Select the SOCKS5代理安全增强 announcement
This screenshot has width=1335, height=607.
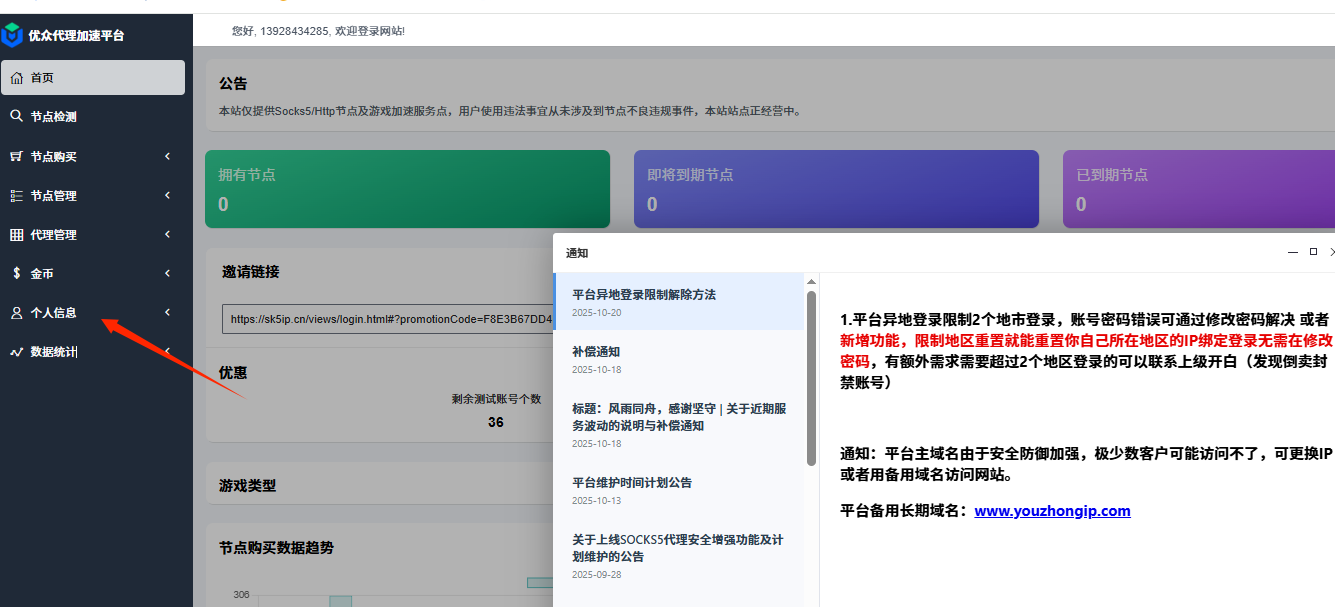(679, 555)
